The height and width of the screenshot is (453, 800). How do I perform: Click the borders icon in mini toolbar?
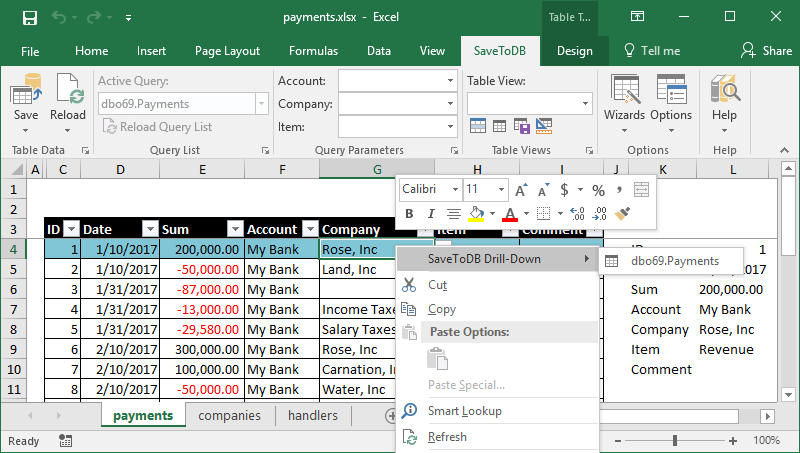(544, 214)
